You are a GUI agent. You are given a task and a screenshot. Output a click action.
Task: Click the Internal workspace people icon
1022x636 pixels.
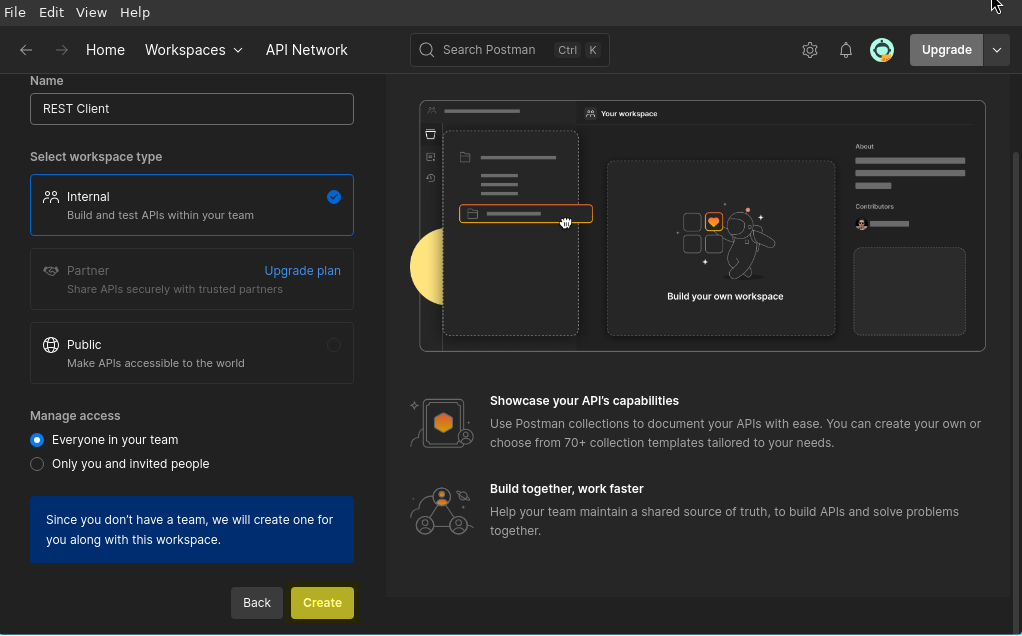pyautogui.click(x=51, y=197)
